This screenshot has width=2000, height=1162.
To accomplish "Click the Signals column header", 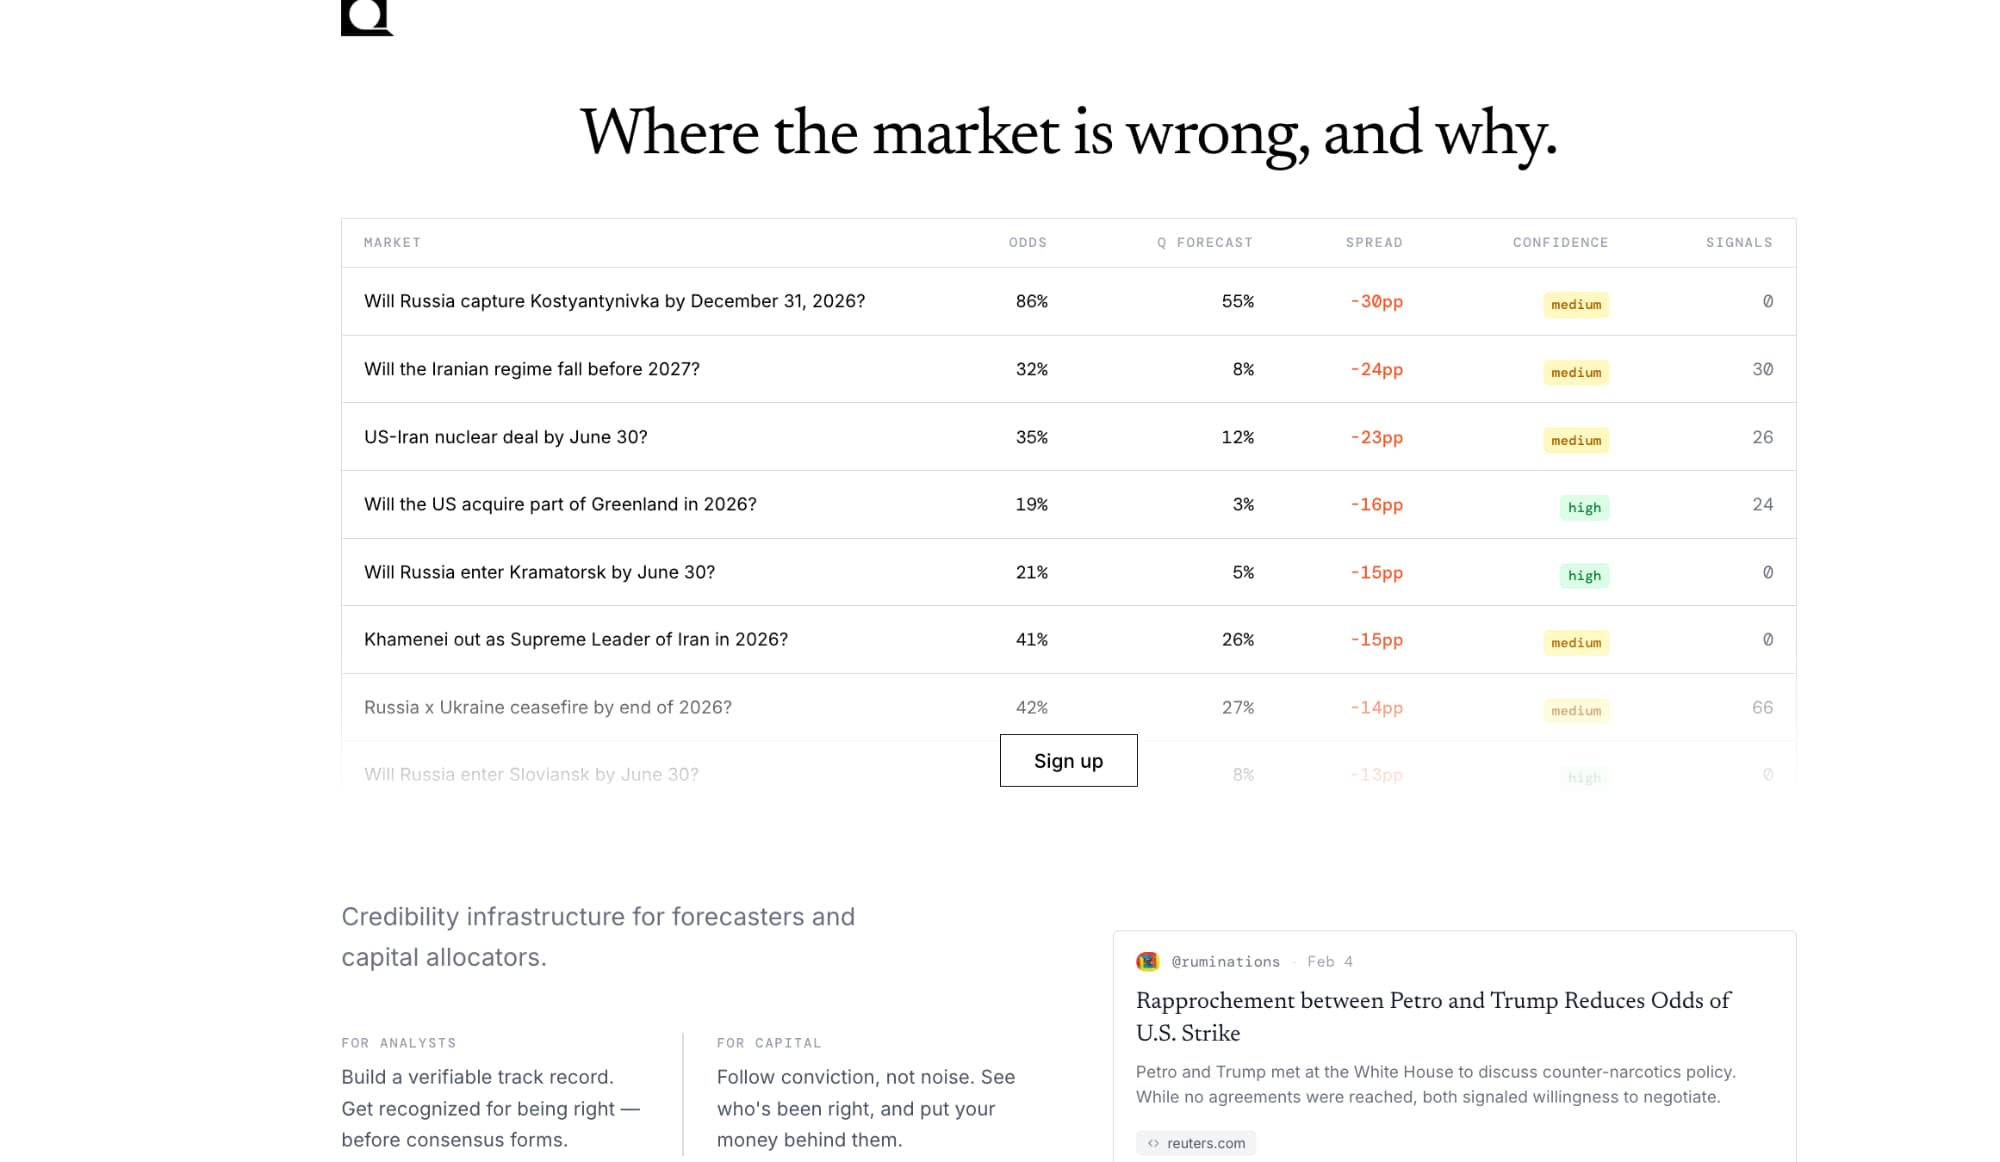I will point(1738,242).
